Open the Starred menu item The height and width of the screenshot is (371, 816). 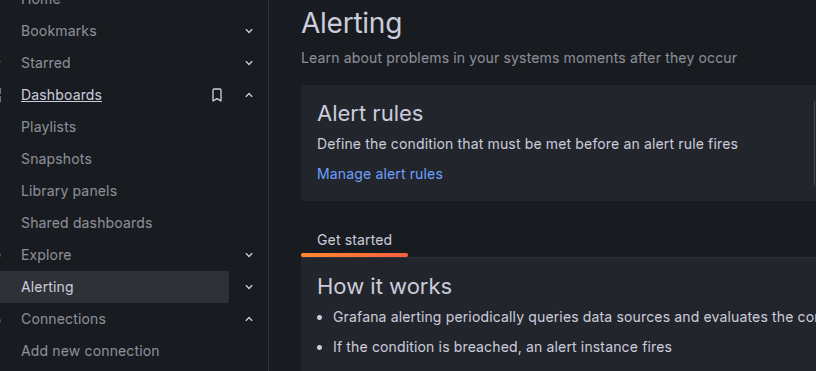coord(46,63)
